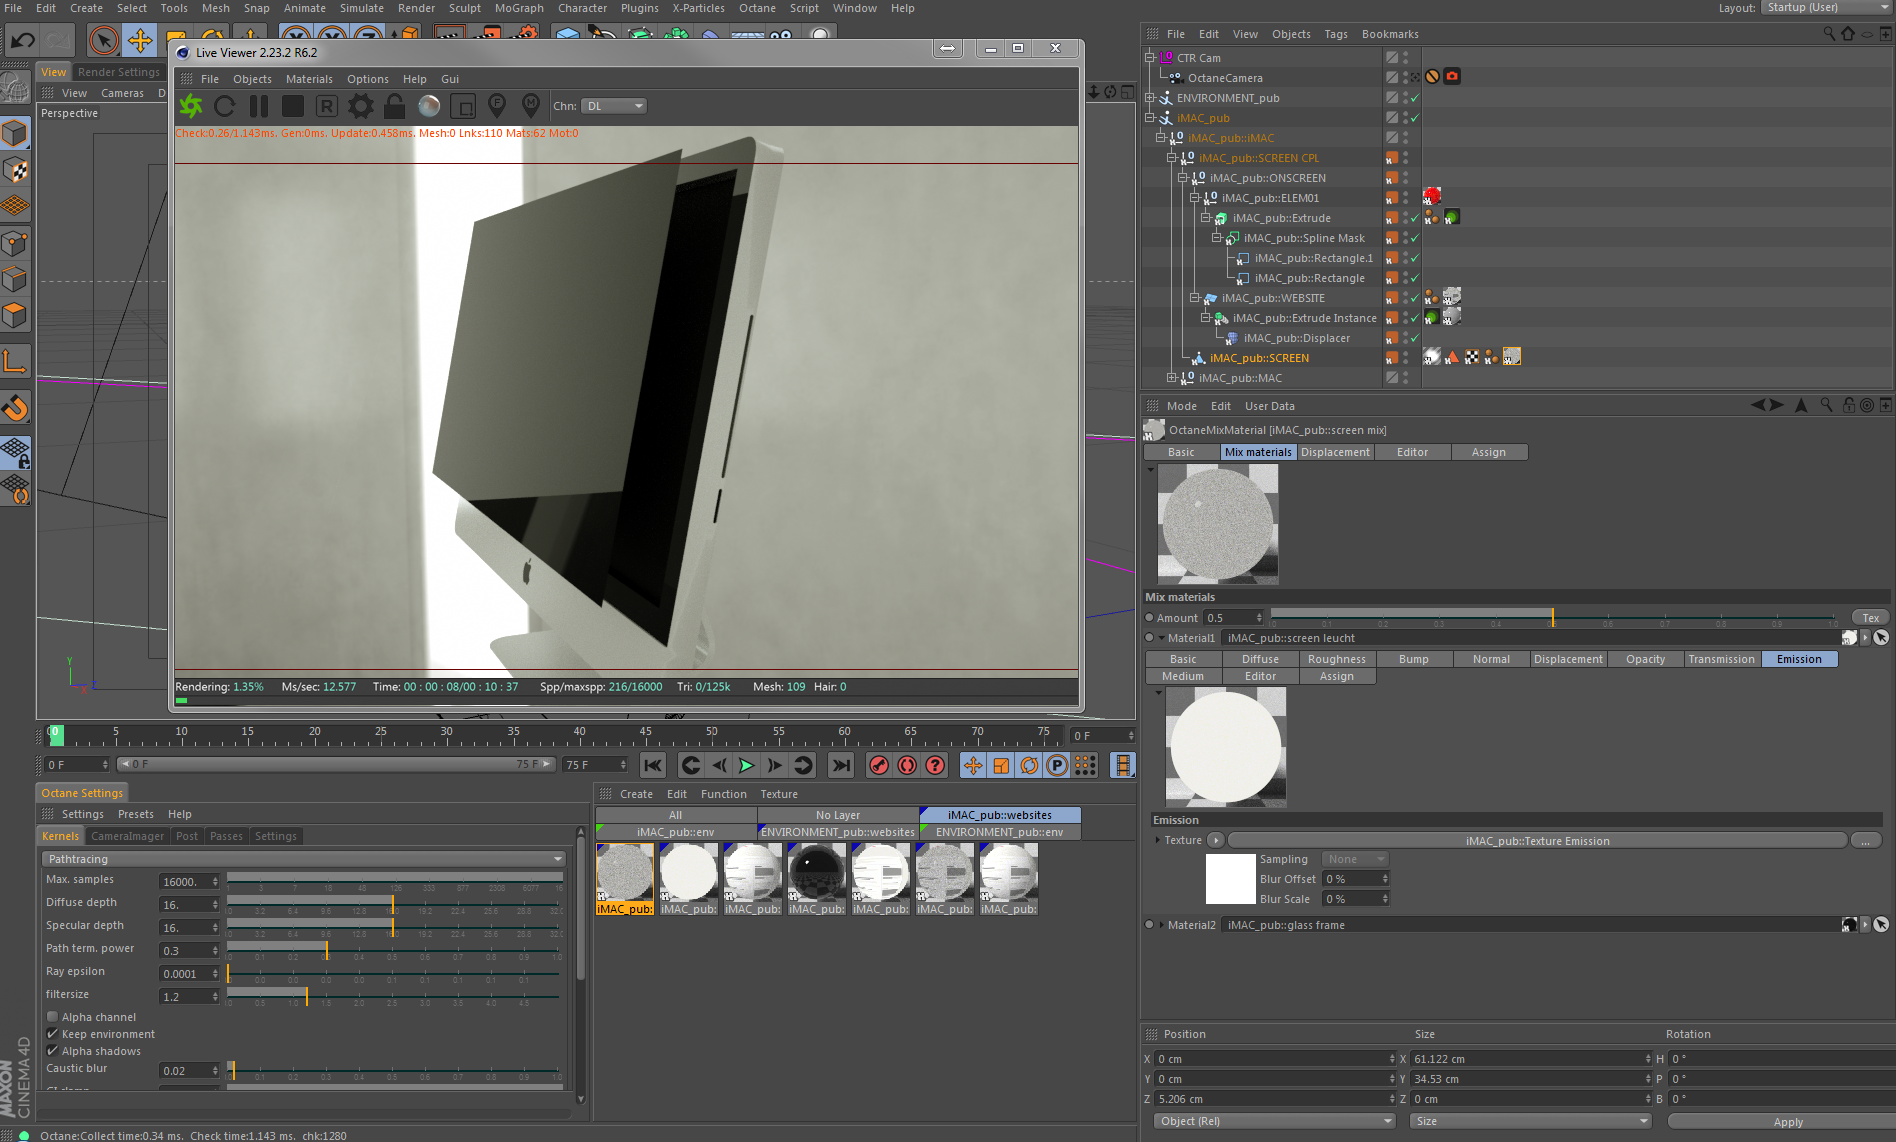Click the Apply button
Viewport: 1896px width, 1142px height.
point(1788,1122)
